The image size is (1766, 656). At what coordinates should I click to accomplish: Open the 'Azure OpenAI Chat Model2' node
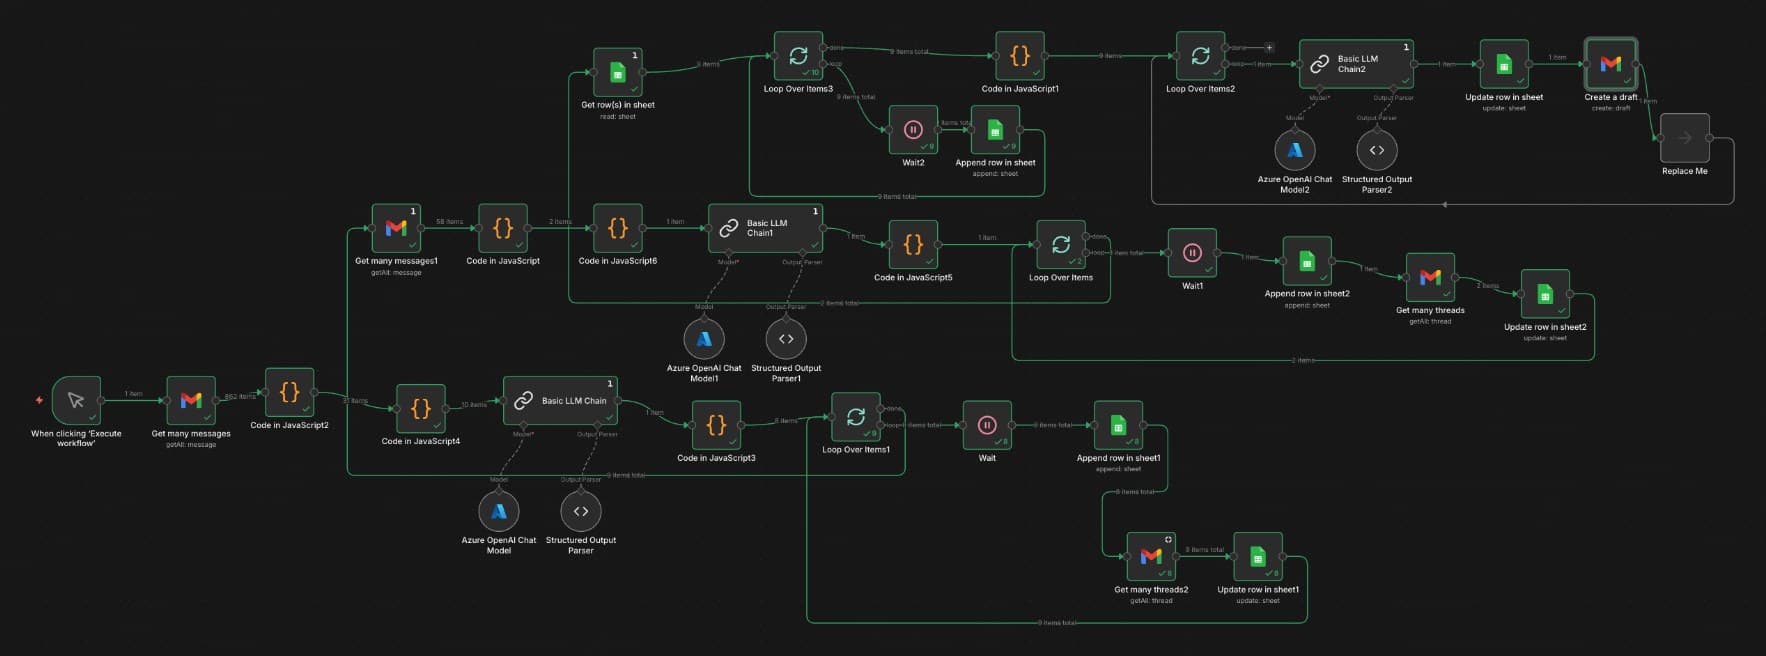[1295, 150]
